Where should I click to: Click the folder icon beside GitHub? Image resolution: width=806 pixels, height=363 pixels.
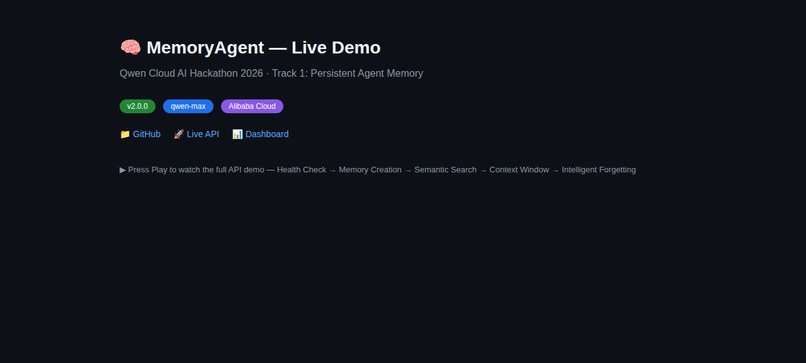pos(125,134)
